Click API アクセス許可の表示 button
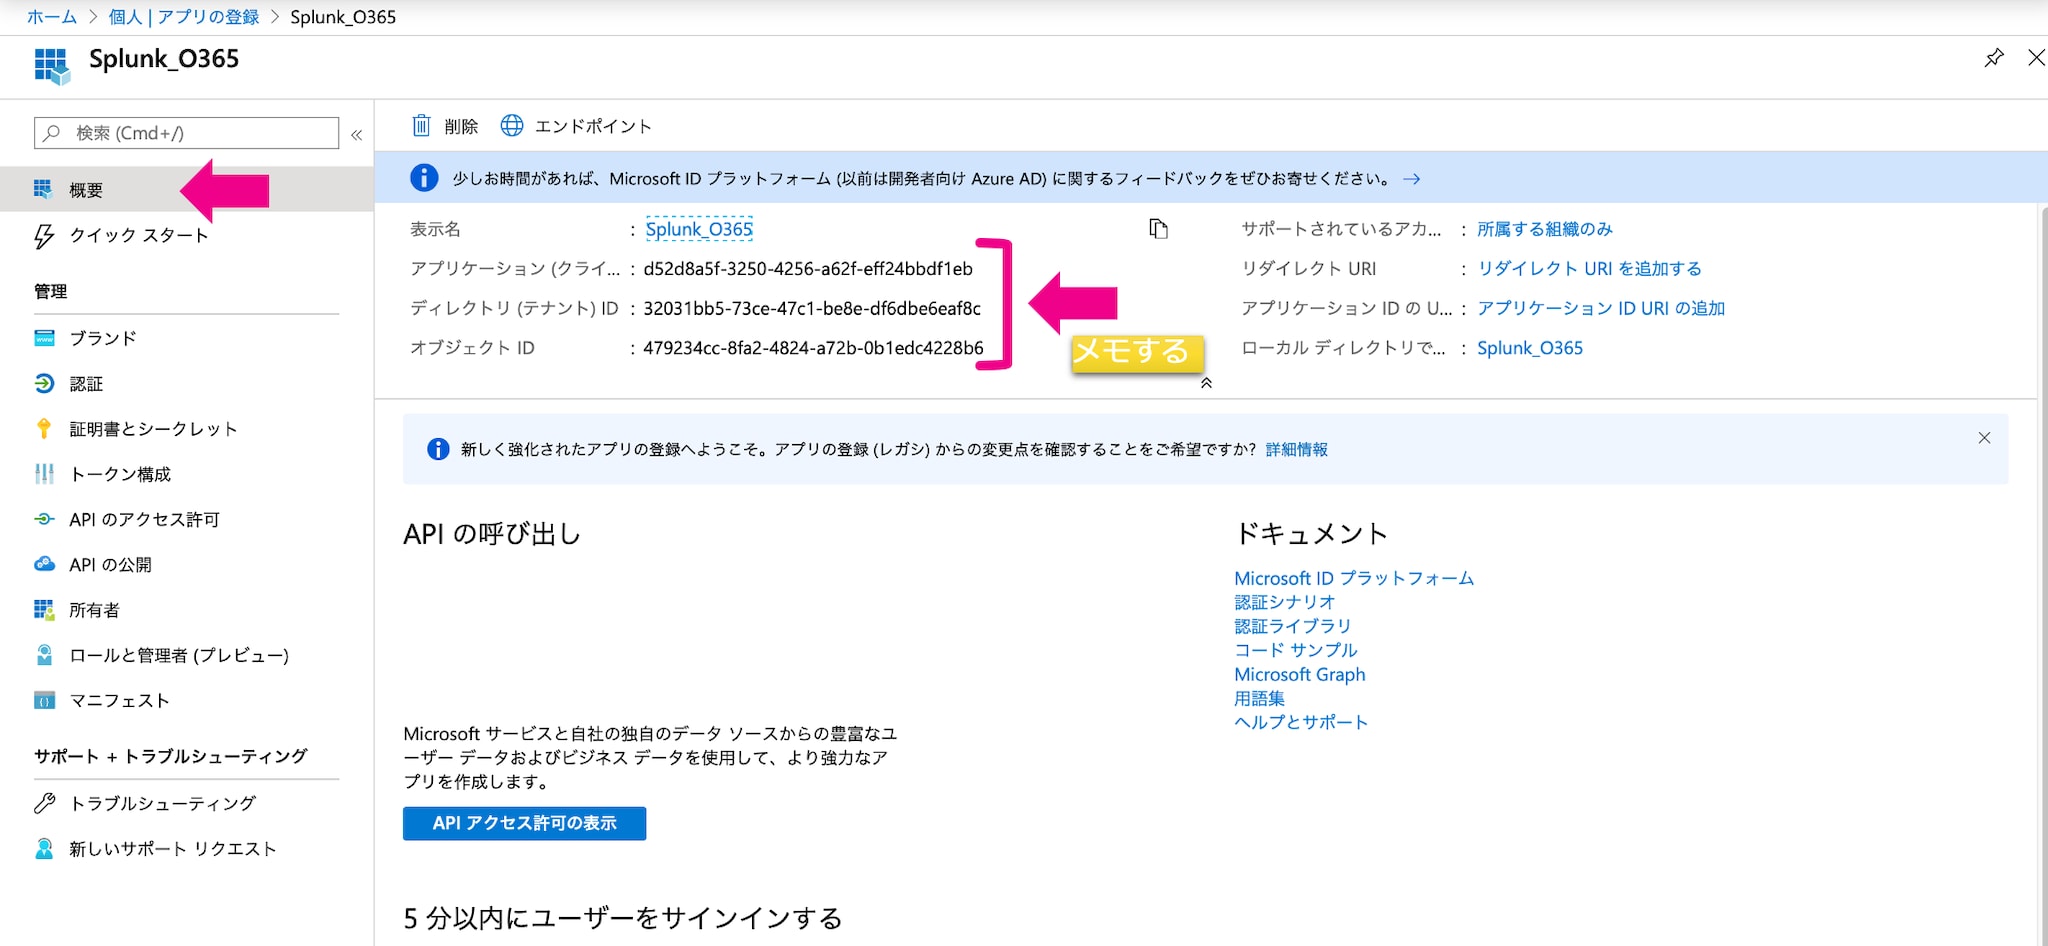Image resolution: width=2048 pixels, height=946 pixels. [x=524, y=823]
